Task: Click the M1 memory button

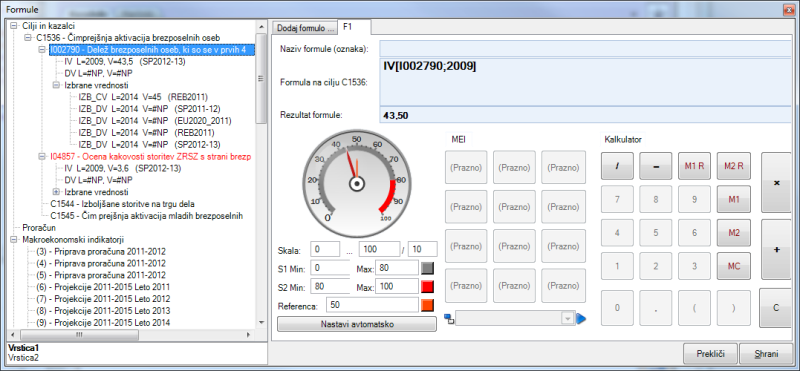Action: point(734,199)
